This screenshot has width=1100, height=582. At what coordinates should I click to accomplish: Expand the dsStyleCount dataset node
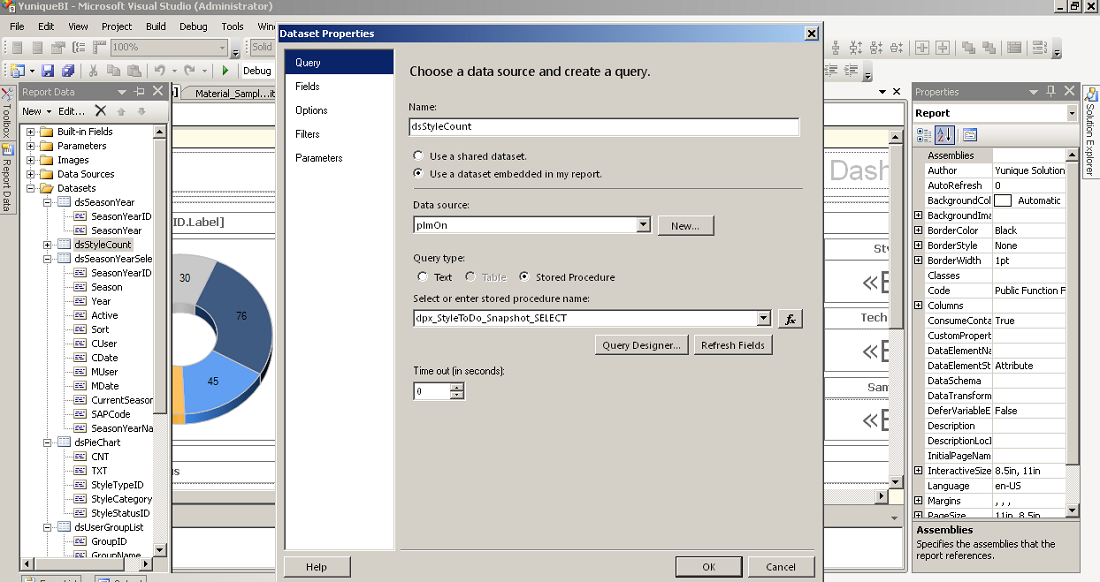point(47,245)
